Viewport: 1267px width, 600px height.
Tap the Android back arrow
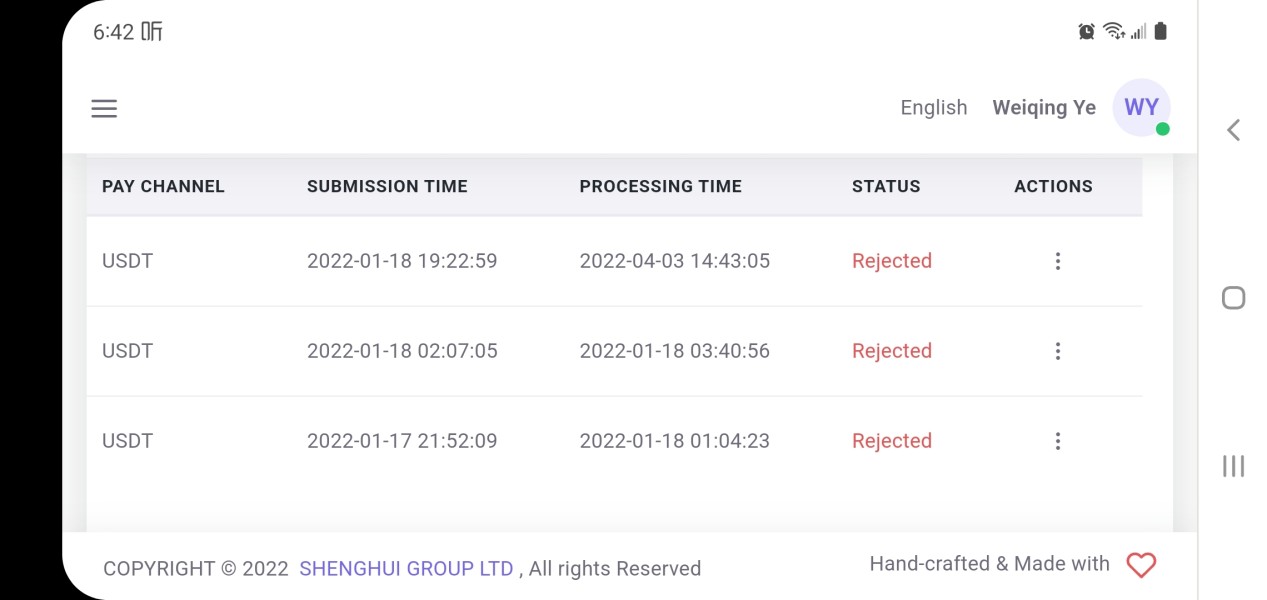1233,129
